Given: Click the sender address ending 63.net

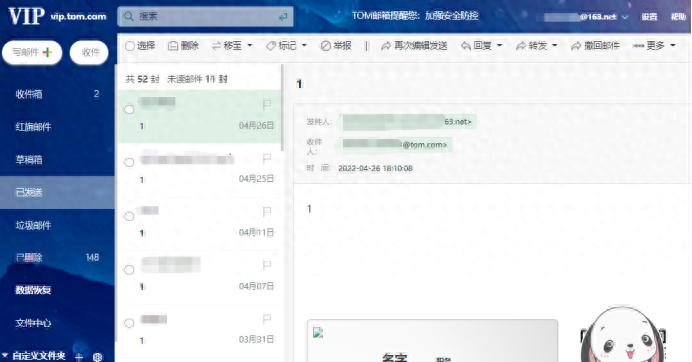Looking at the screenshot, I should tap(408, 122).
